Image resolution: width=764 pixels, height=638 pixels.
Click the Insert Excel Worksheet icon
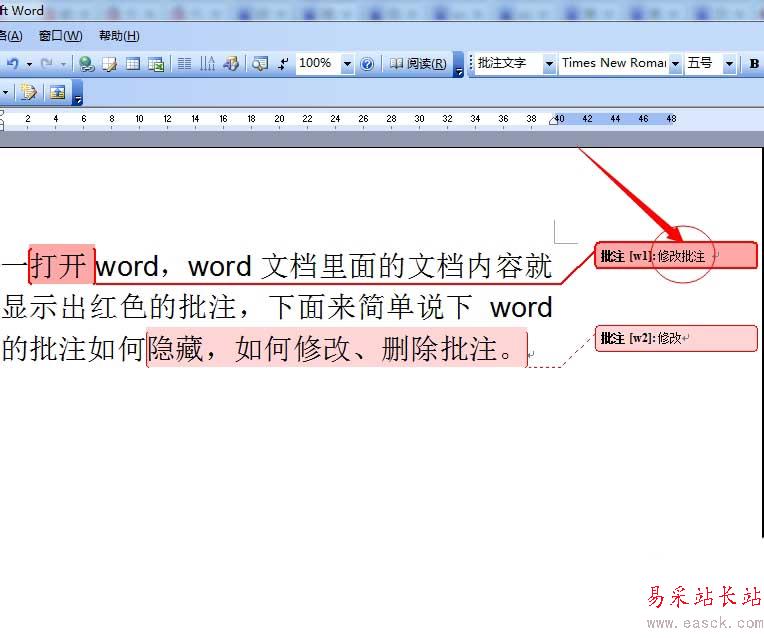(x=155, y=64)
